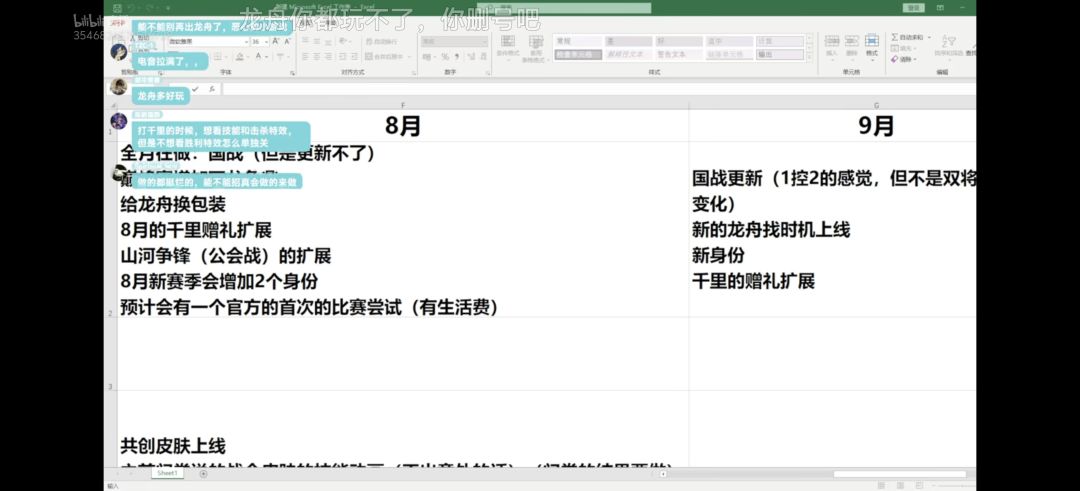Select row 2 header

coord(110,229)
